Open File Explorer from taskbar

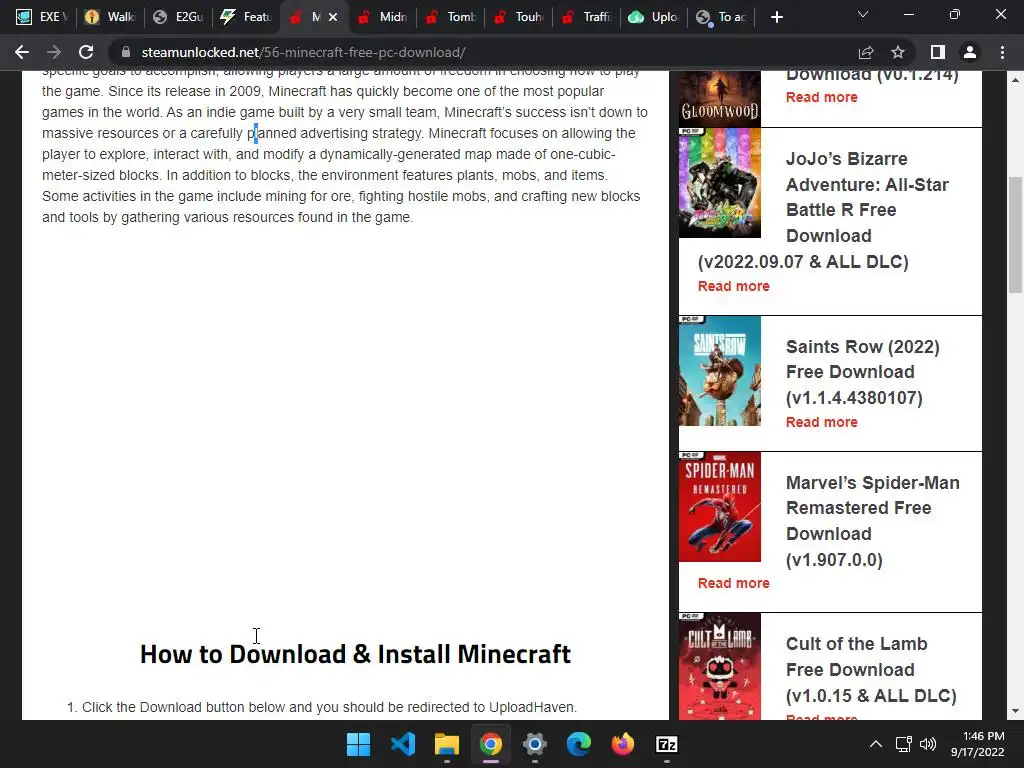447,744
